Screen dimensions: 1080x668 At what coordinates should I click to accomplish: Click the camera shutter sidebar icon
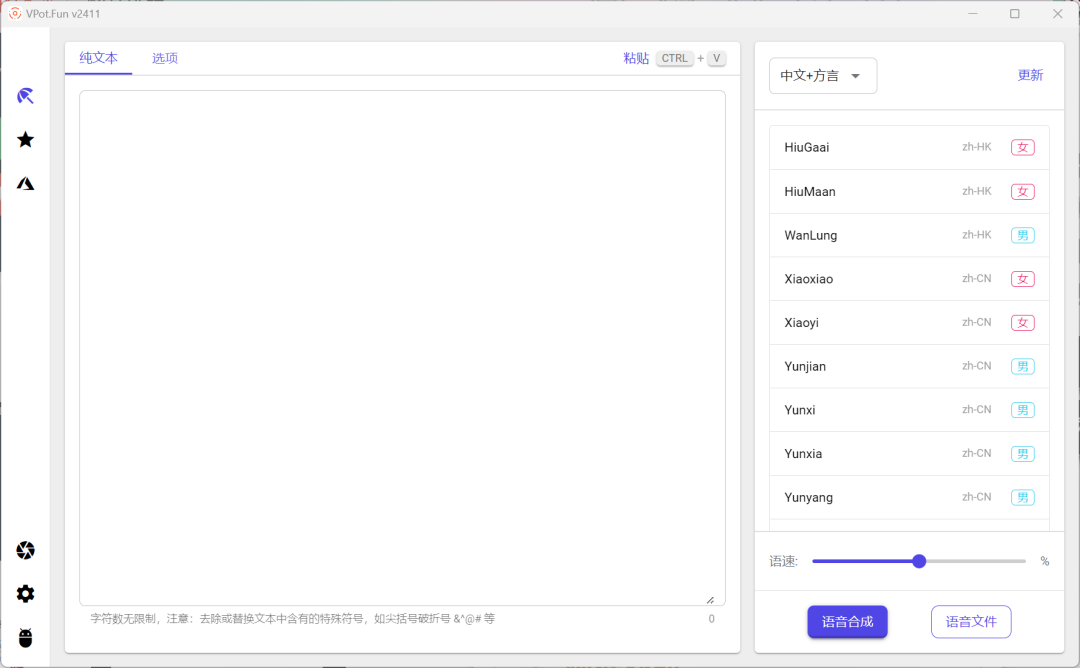point(25,550)
